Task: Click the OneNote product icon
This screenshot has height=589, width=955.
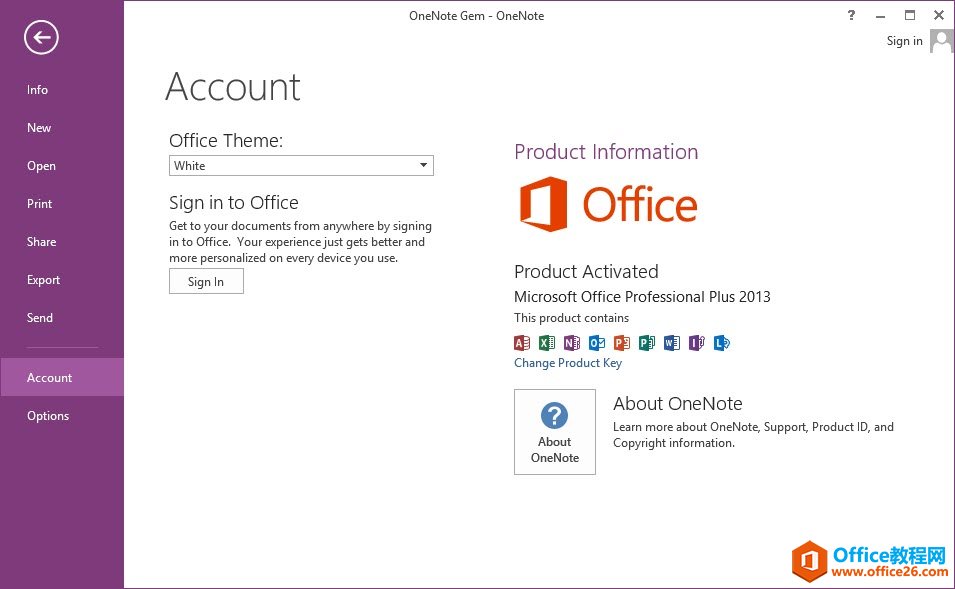Action: pos(571,343)
